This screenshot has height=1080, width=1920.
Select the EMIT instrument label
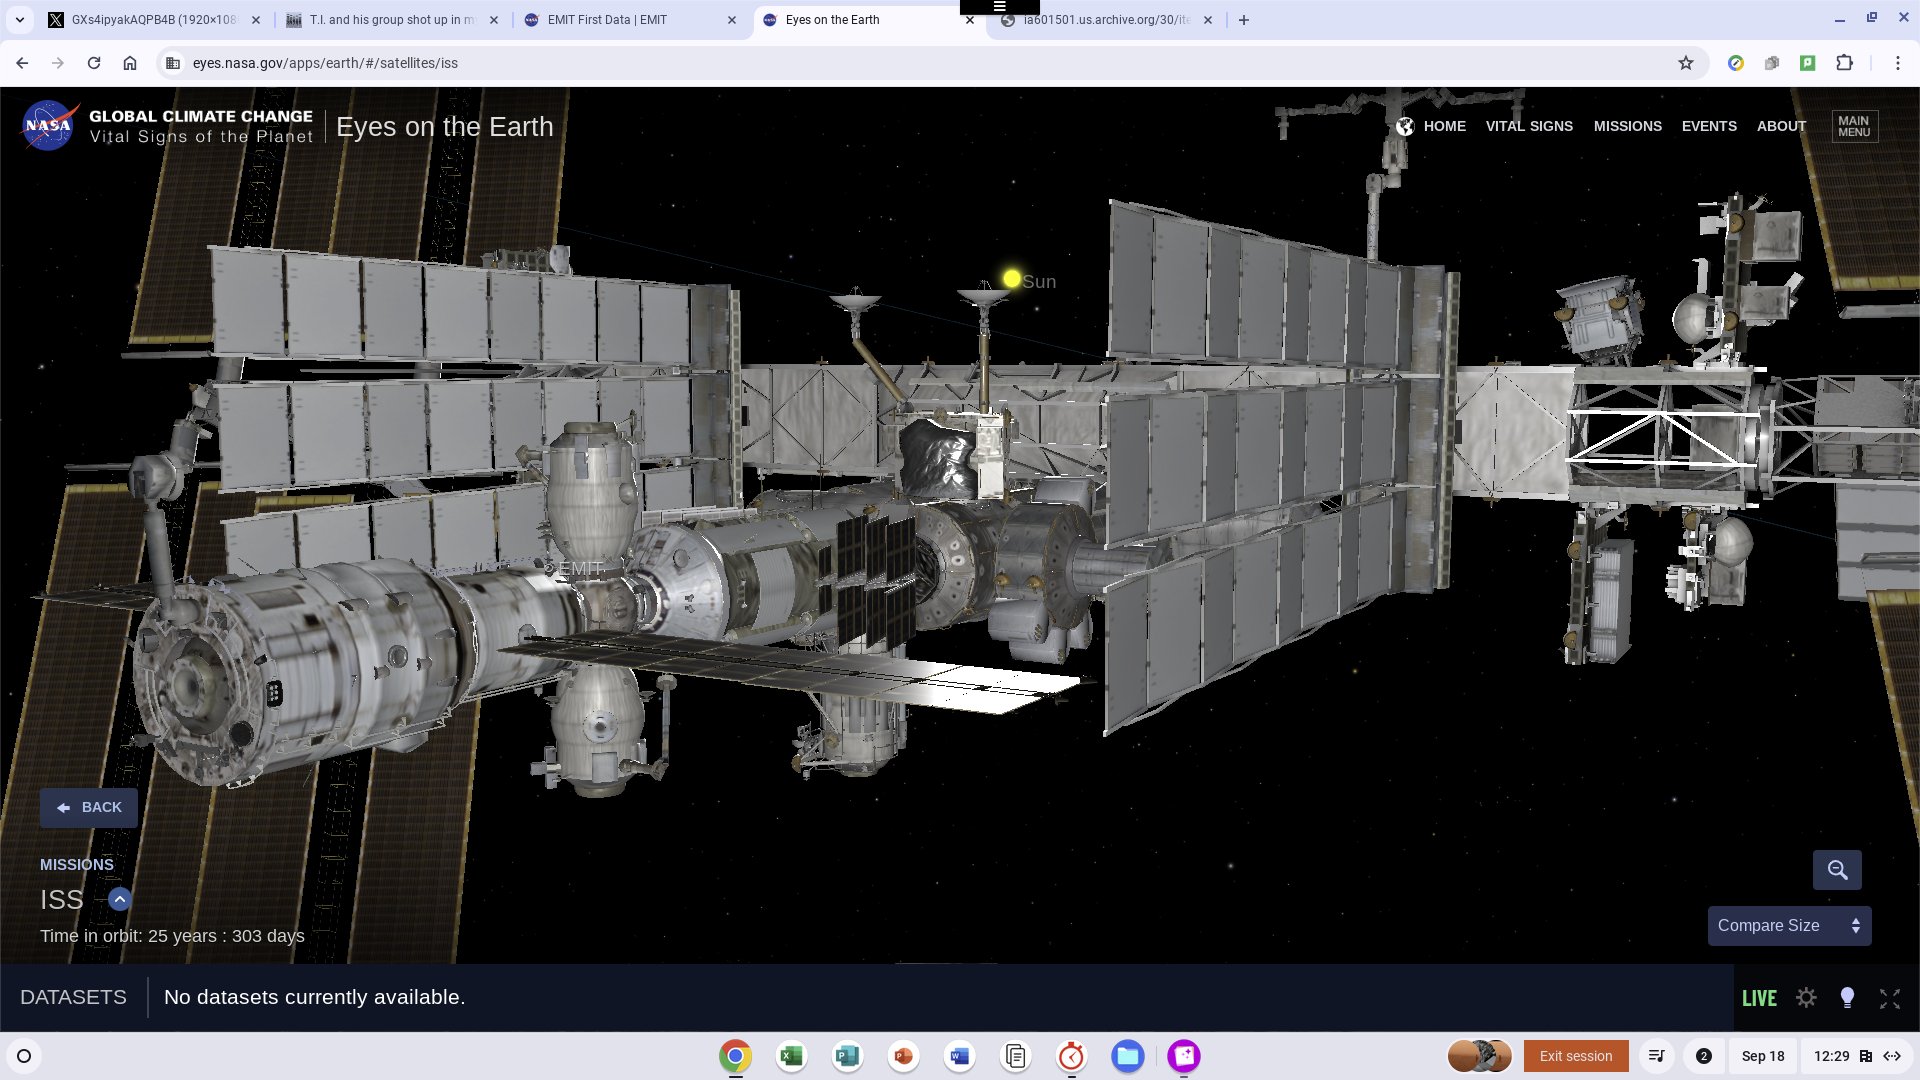tap(580, 568)
